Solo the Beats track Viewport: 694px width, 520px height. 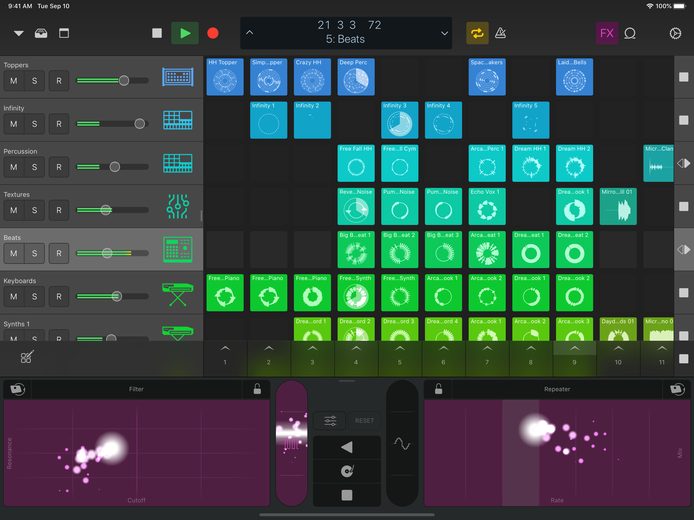[x=35, y=253]
